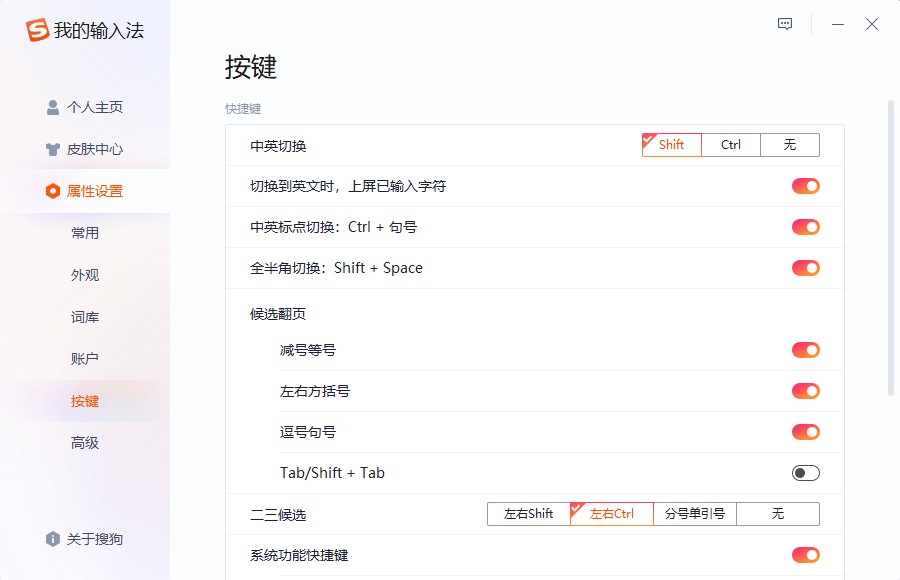The height and width of the screenshot is (580, 900).
Task: Enable Tab/Shift + Tab paging switch
Action: pos(806,473)
